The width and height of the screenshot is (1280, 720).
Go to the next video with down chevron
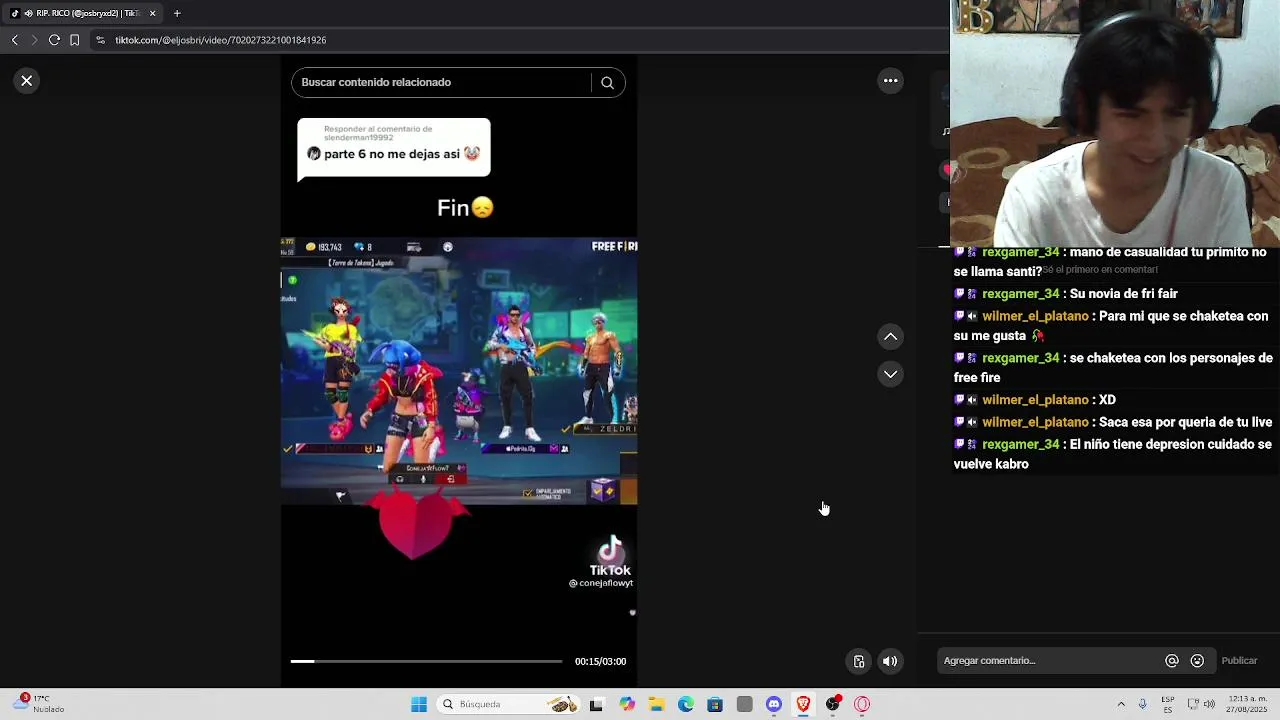tap(890, 374)
